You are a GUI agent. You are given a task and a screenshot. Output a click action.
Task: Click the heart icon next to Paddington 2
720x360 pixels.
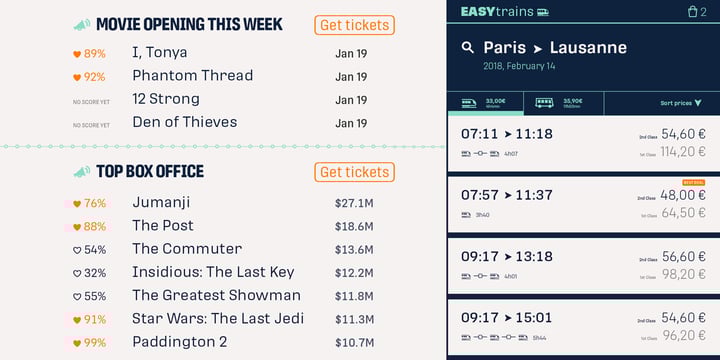point(77,343)
